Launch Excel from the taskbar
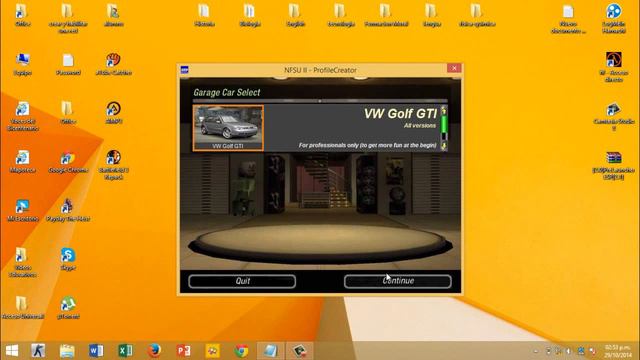The height and width of the screenshot is (360, 640). 125,351
